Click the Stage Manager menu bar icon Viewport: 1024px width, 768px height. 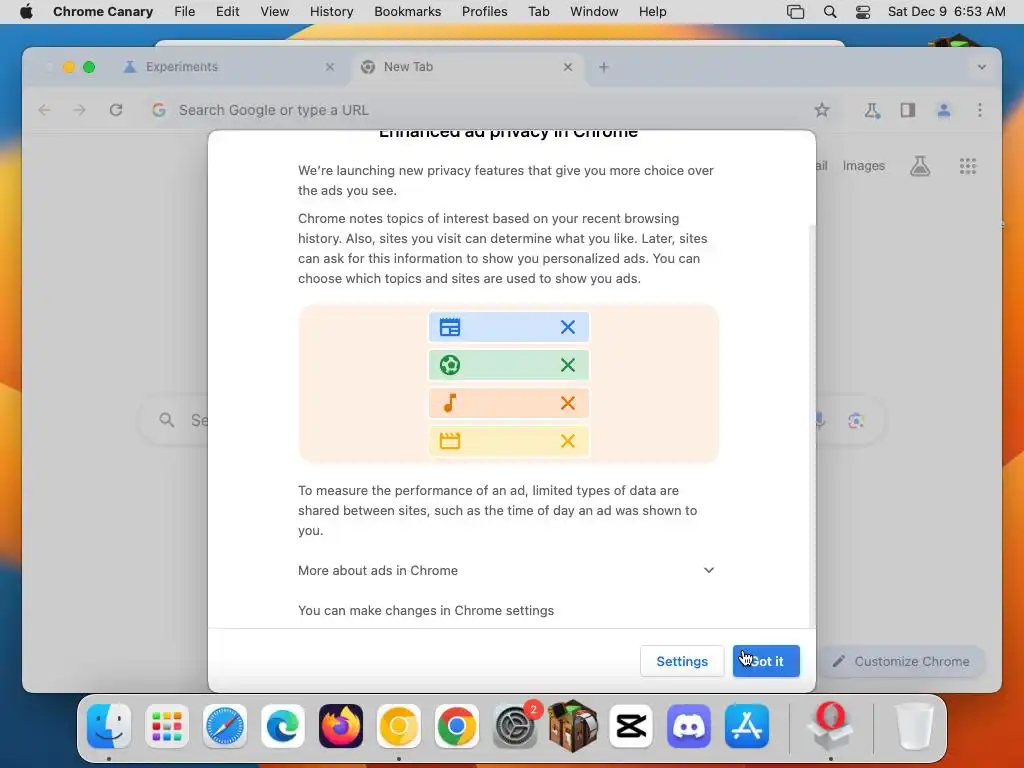(x=795, y=12)
